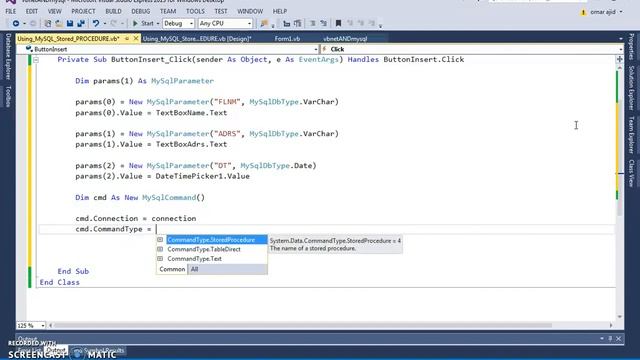
Task: Switch IntelliSense to the All tab
Action: [194, 269]
